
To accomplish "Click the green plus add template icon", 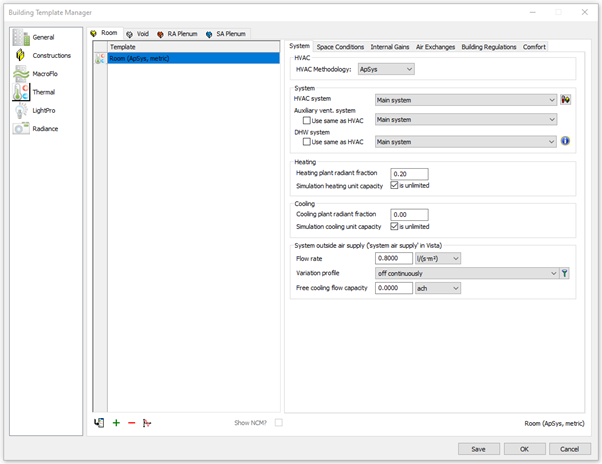I will 115,423.
